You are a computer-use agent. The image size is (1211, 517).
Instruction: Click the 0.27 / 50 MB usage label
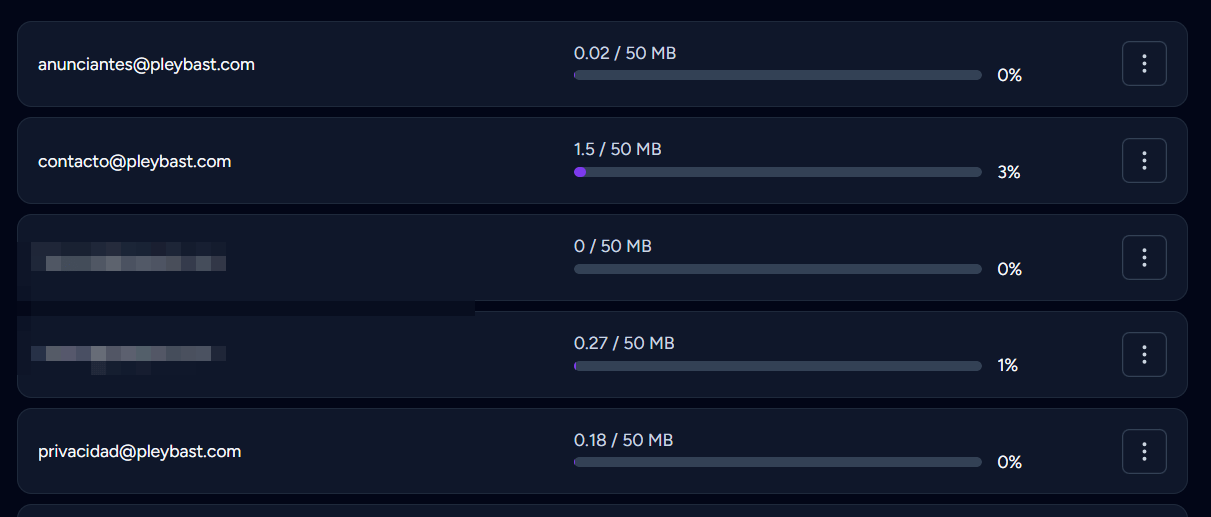point(624,343)
